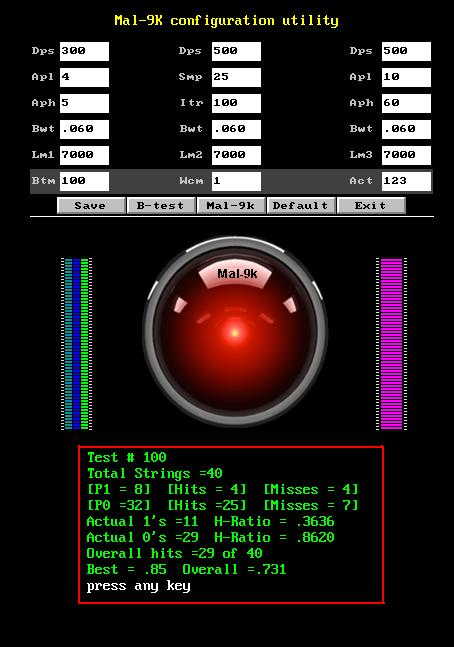Focus the Lm3 field showing 7000
The height and width of the screenshot is (647, 454).
(407, 155)
